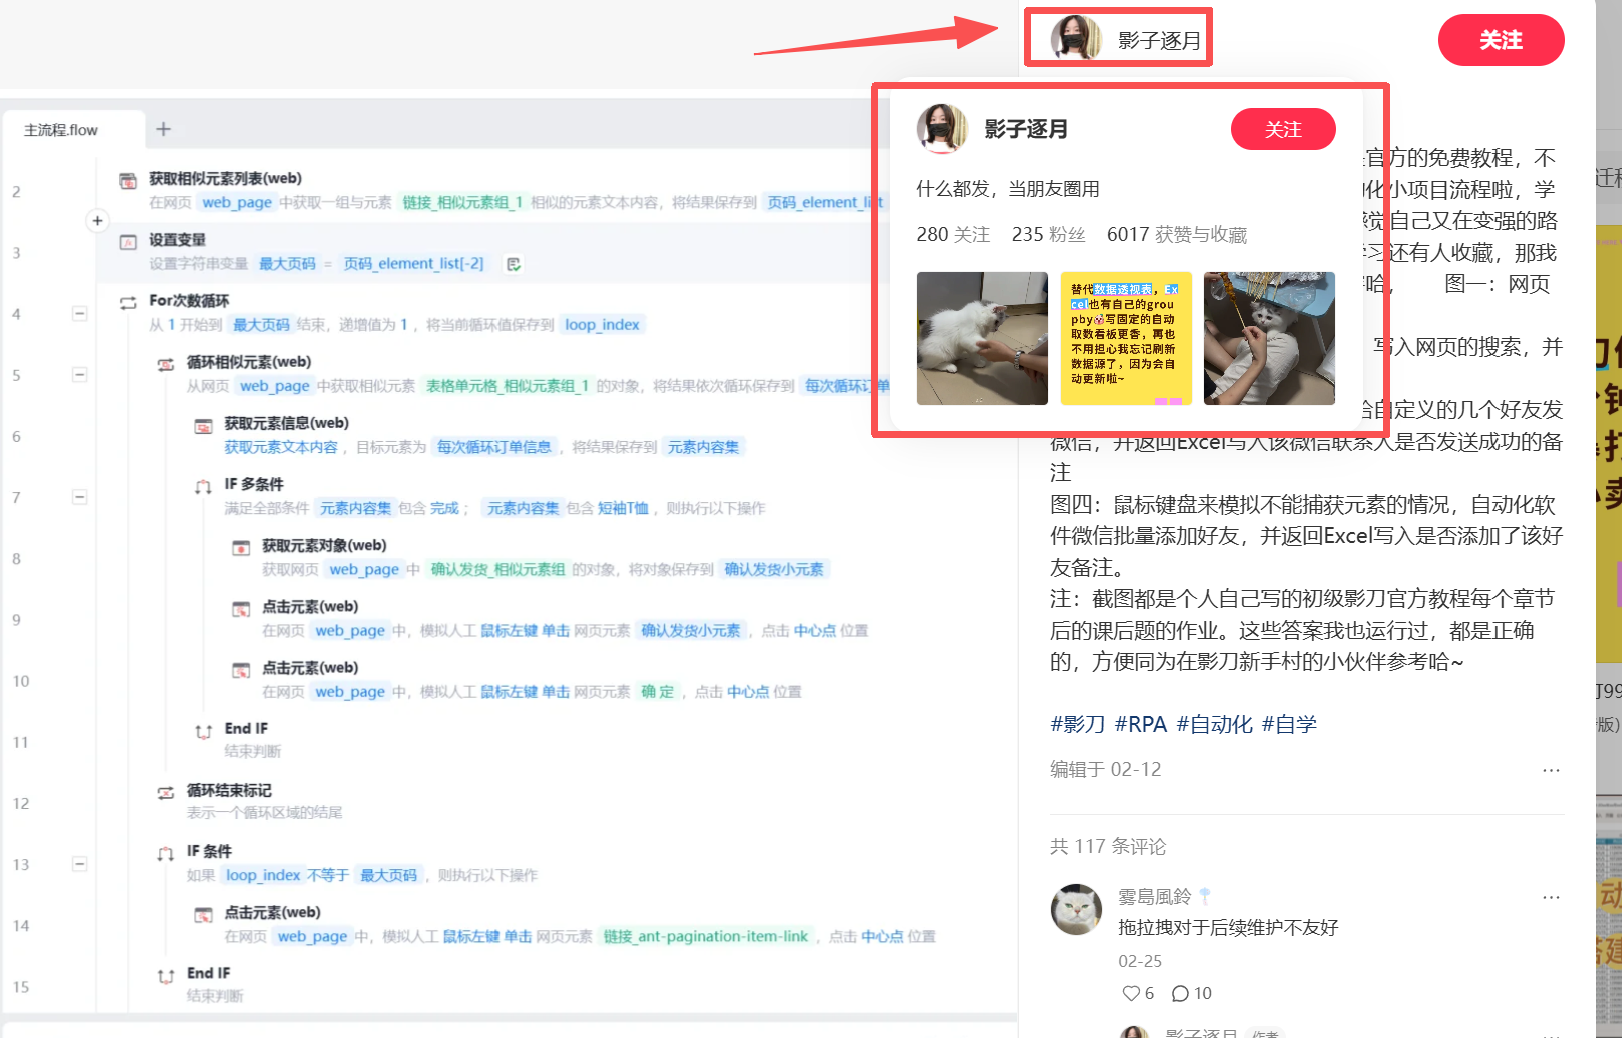This screenshot has height=1038, width=1622.
Task: Click the loop_index variable in line 4
Action: click(x=602, y=325)
